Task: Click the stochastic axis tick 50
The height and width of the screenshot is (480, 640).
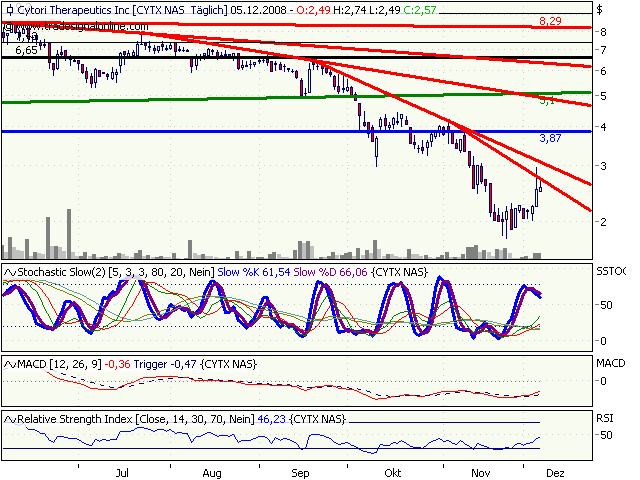Action: [606, 305]
